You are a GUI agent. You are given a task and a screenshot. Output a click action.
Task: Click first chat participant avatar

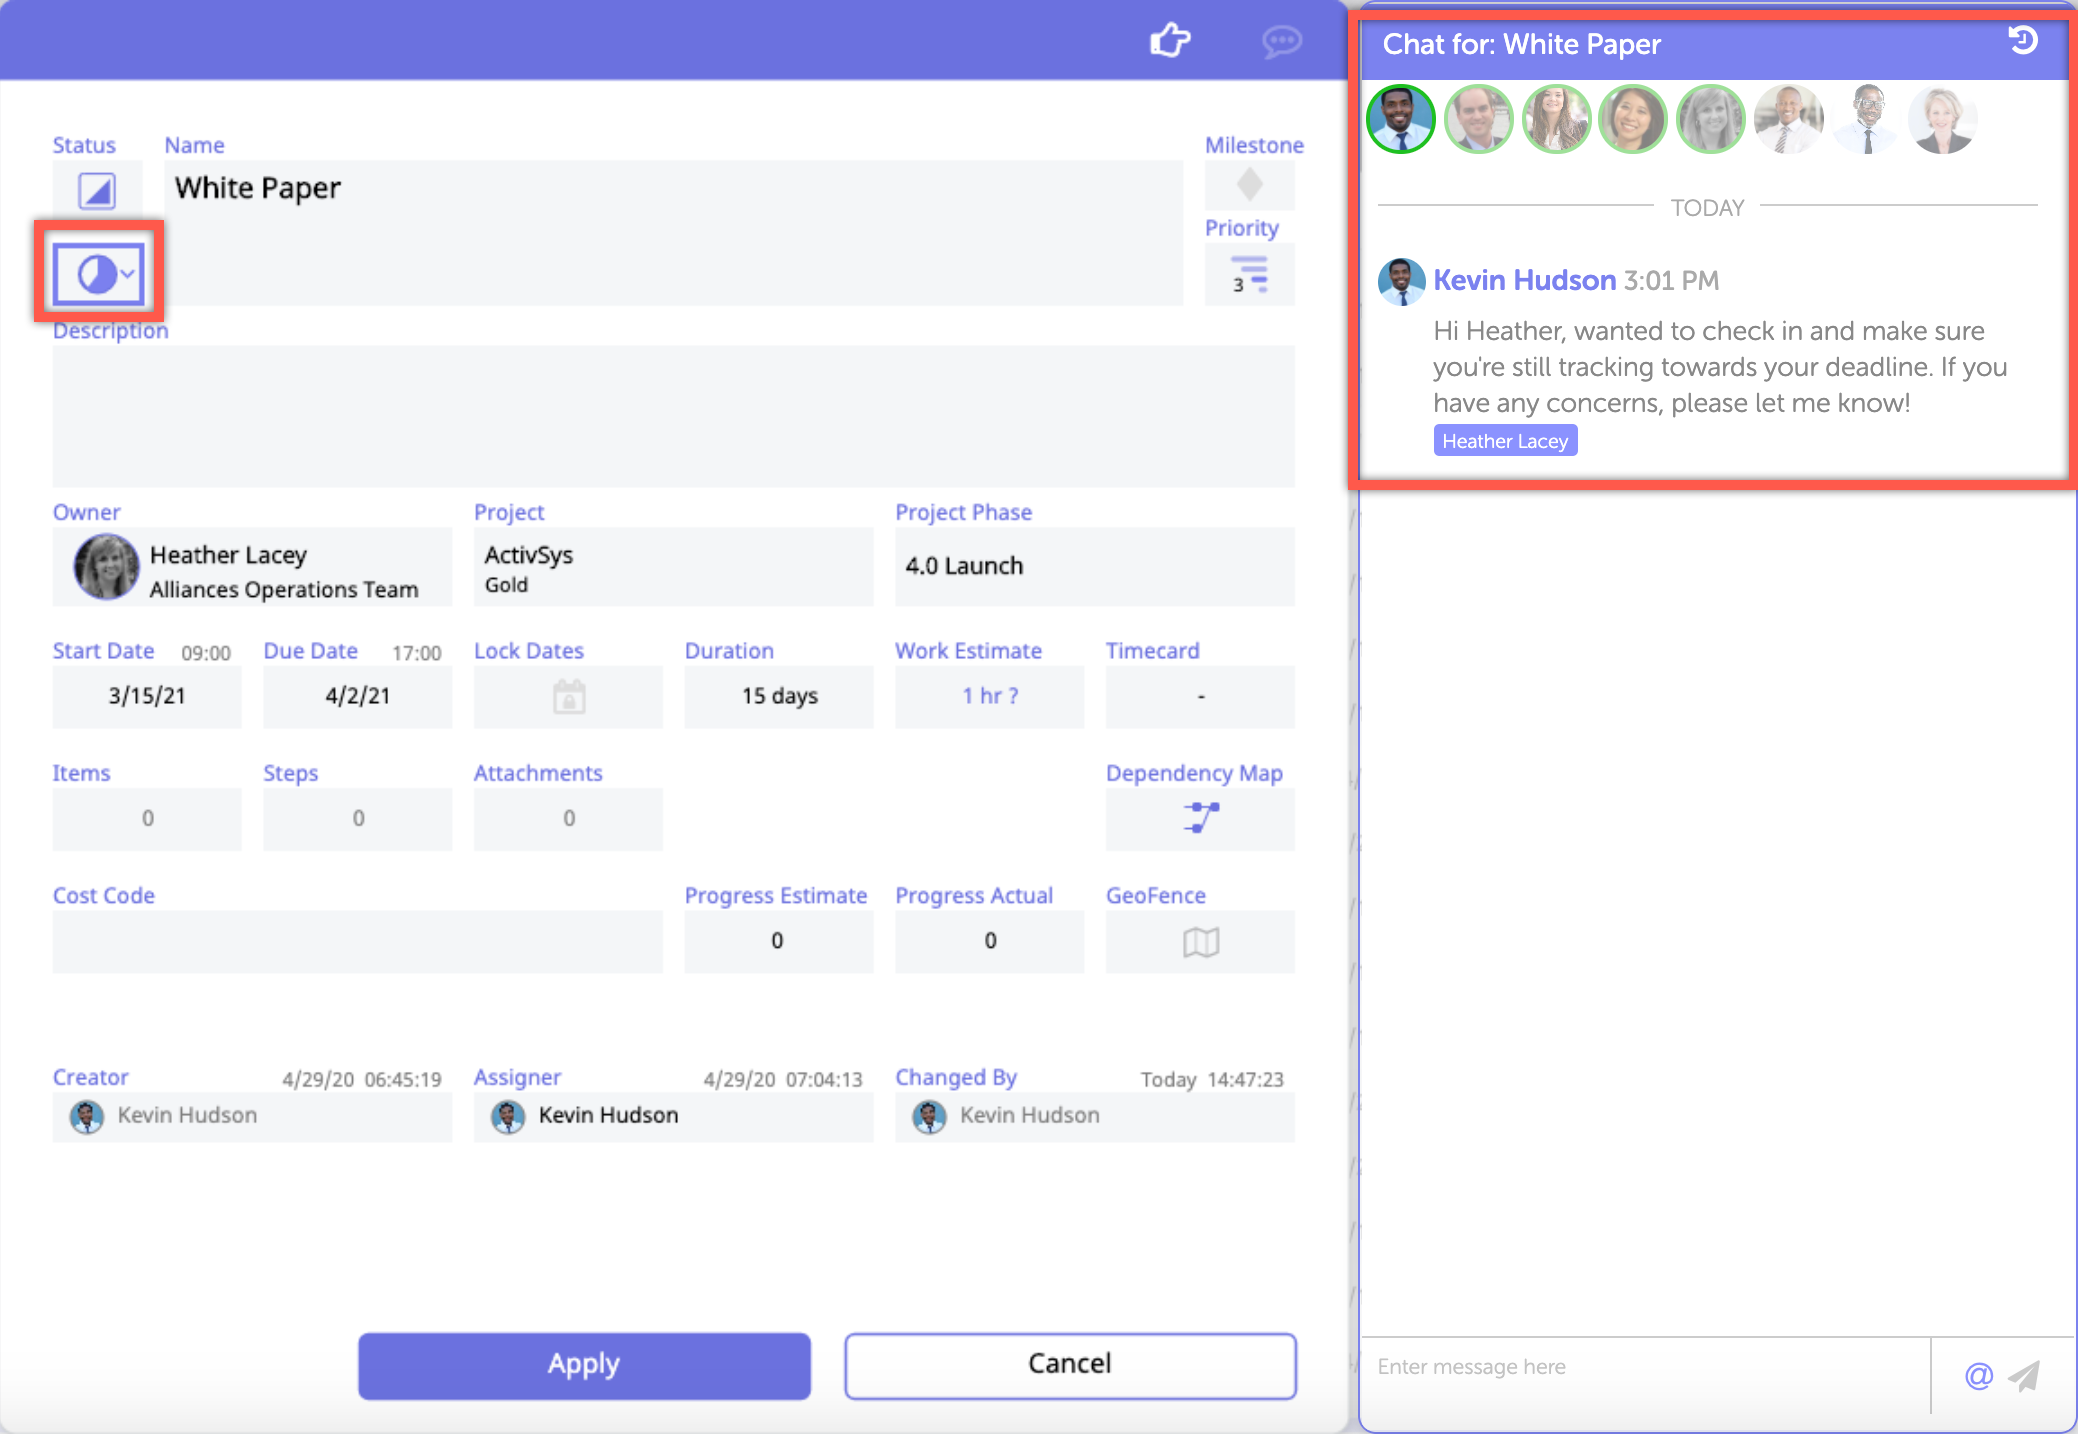(1401, 119)
